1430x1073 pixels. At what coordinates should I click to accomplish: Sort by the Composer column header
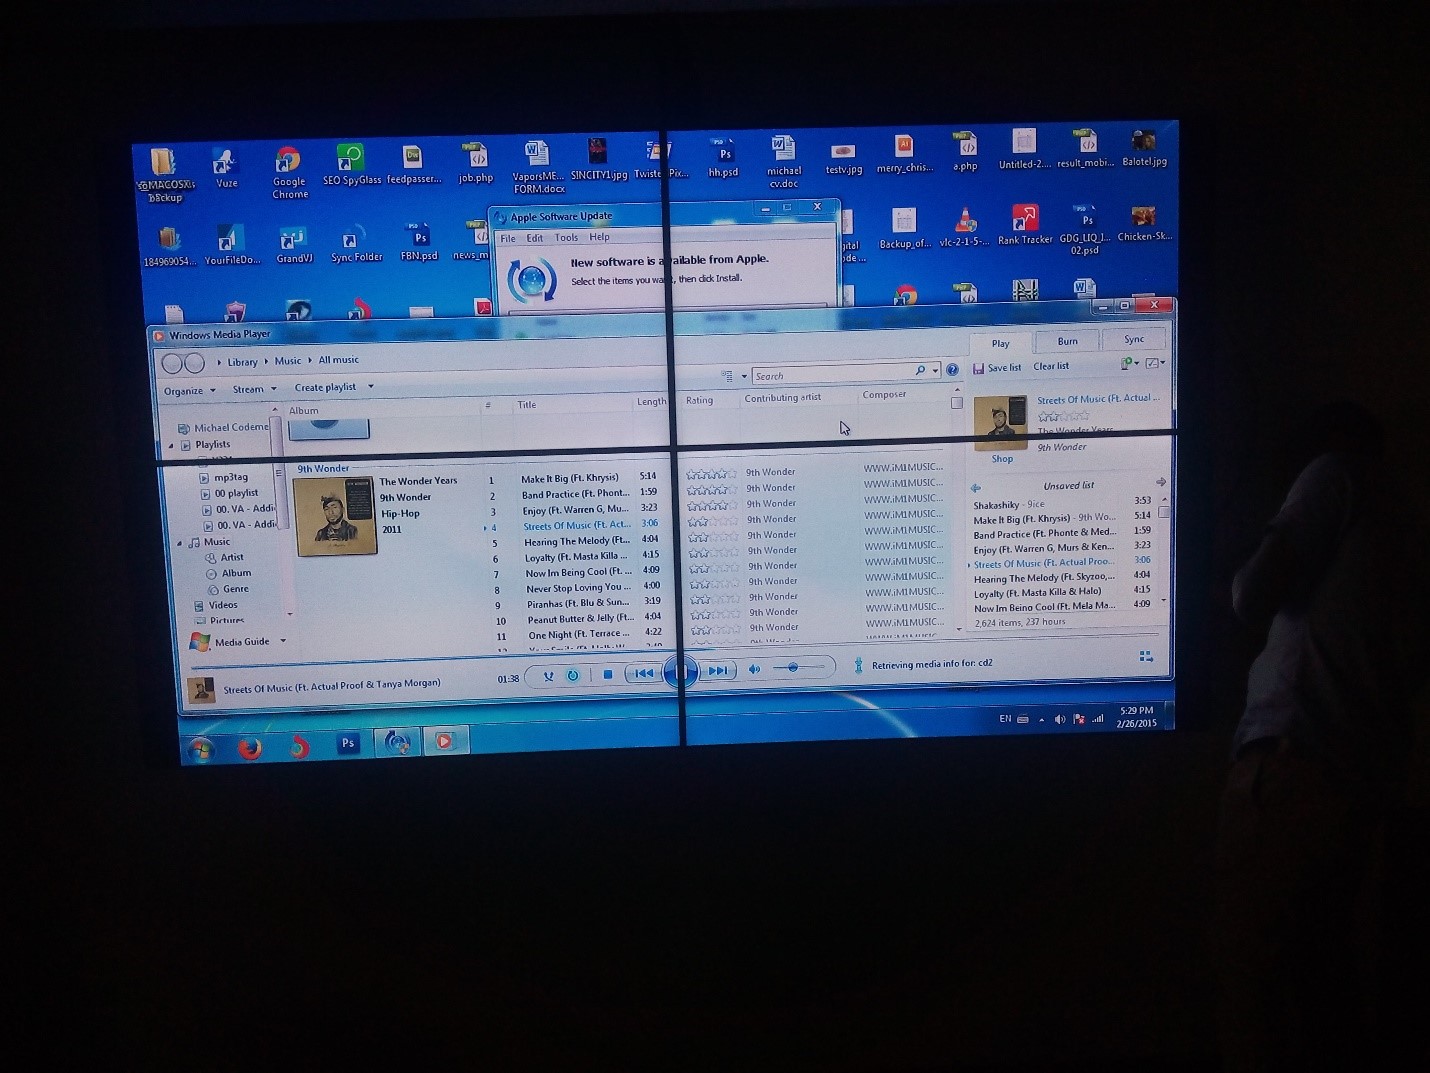(884, 395)
